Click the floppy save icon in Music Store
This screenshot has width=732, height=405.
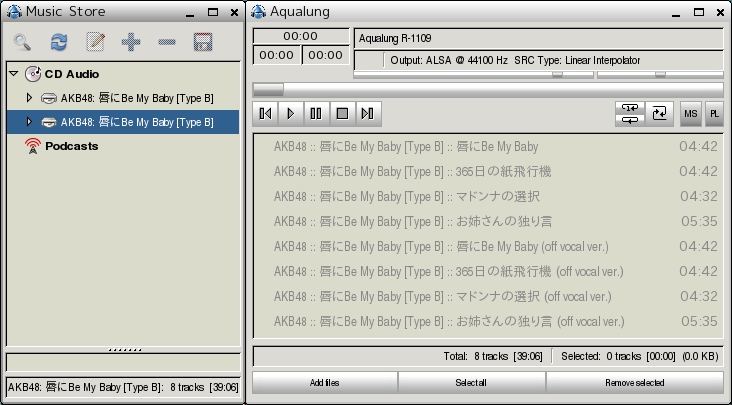(x=203, y=42)
